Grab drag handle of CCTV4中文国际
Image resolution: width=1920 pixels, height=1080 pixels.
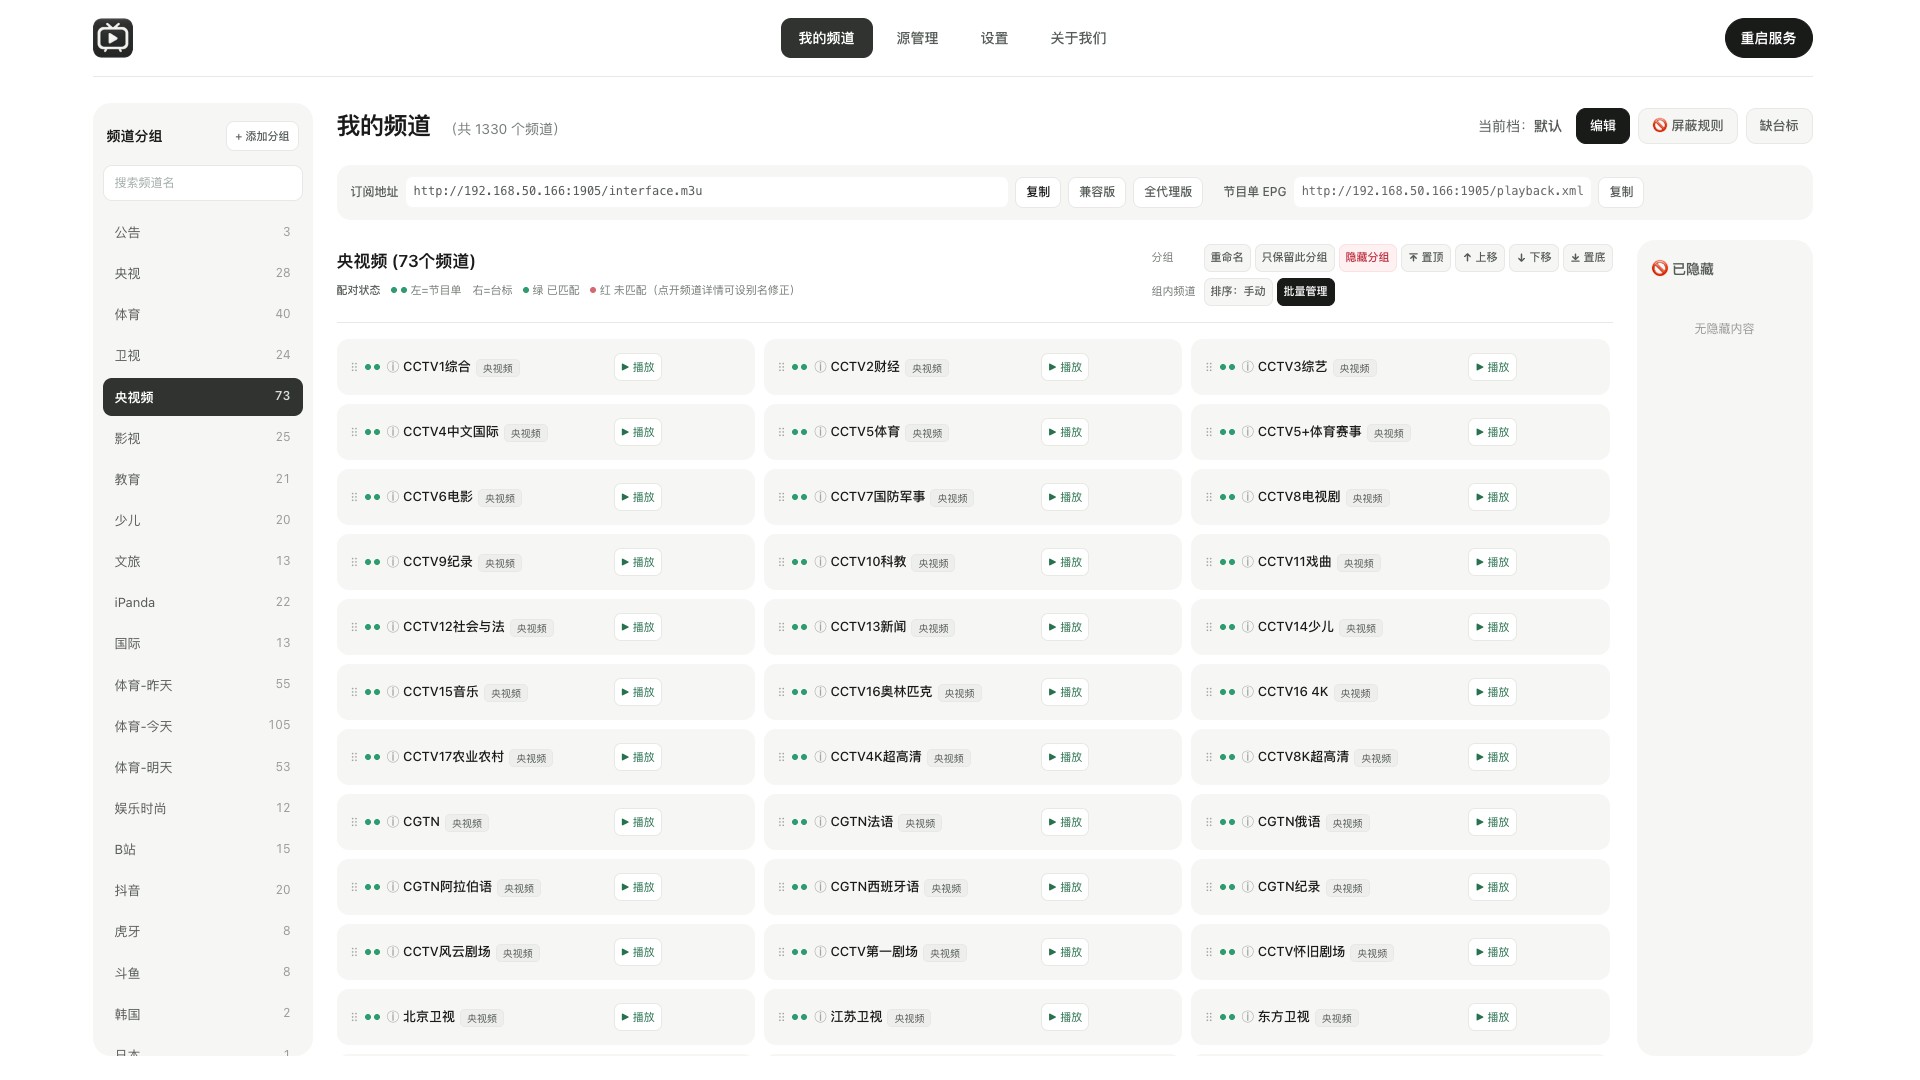click(354, 432)
